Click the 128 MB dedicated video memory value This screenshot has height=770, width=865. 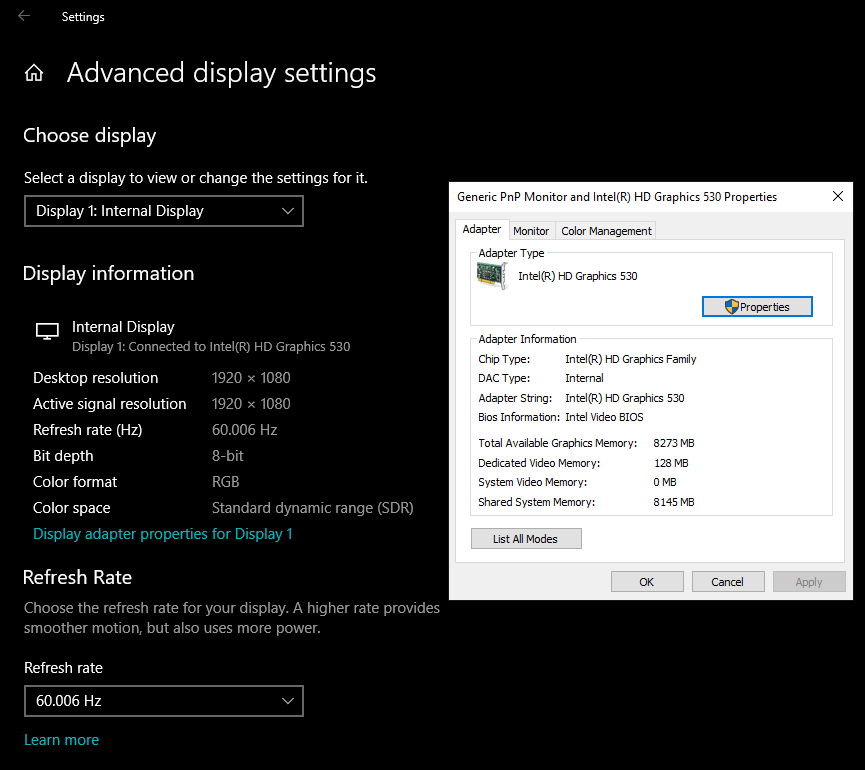(x=671, y=463)
